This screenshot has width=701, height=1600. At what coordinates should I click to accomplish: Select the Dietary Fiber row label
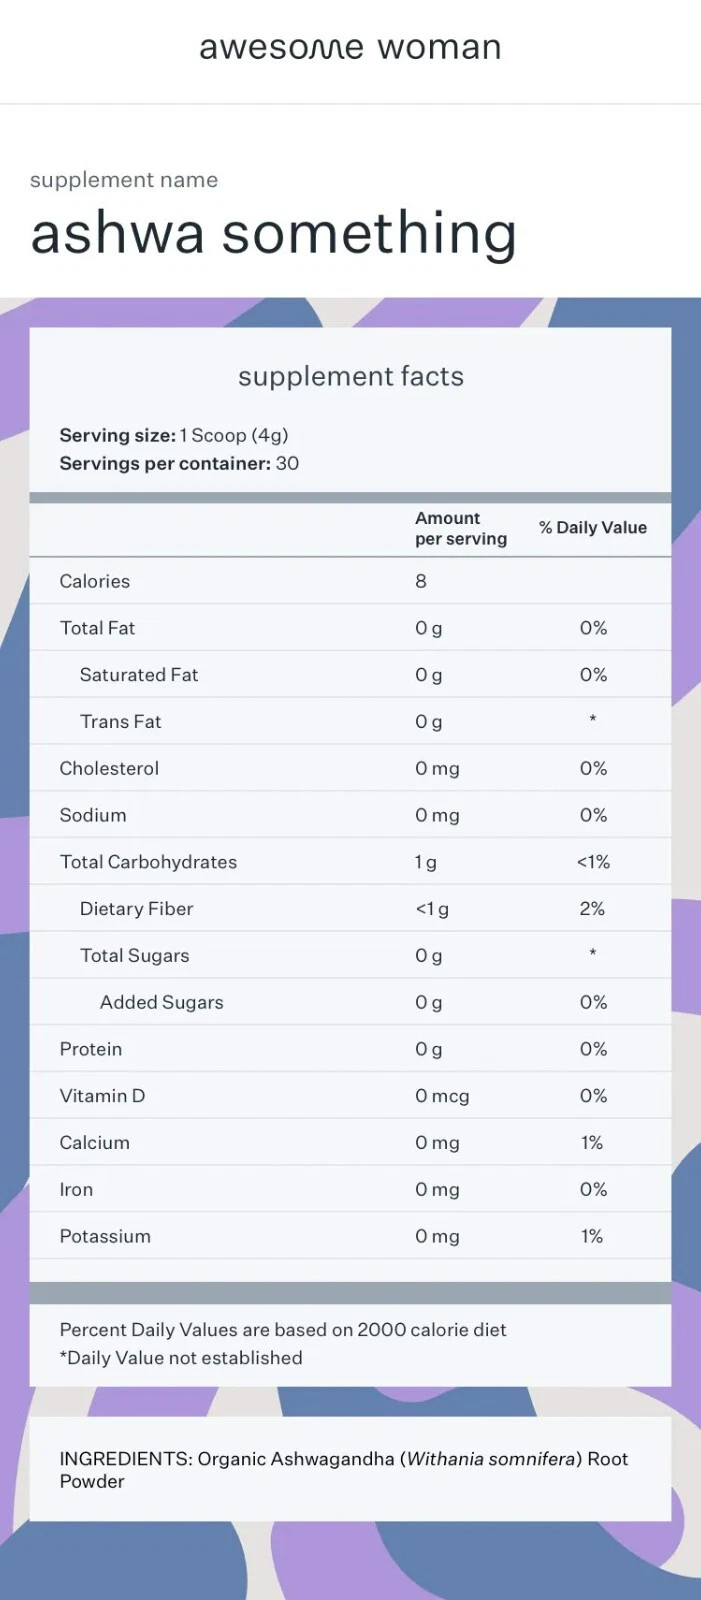pos(136,909)
